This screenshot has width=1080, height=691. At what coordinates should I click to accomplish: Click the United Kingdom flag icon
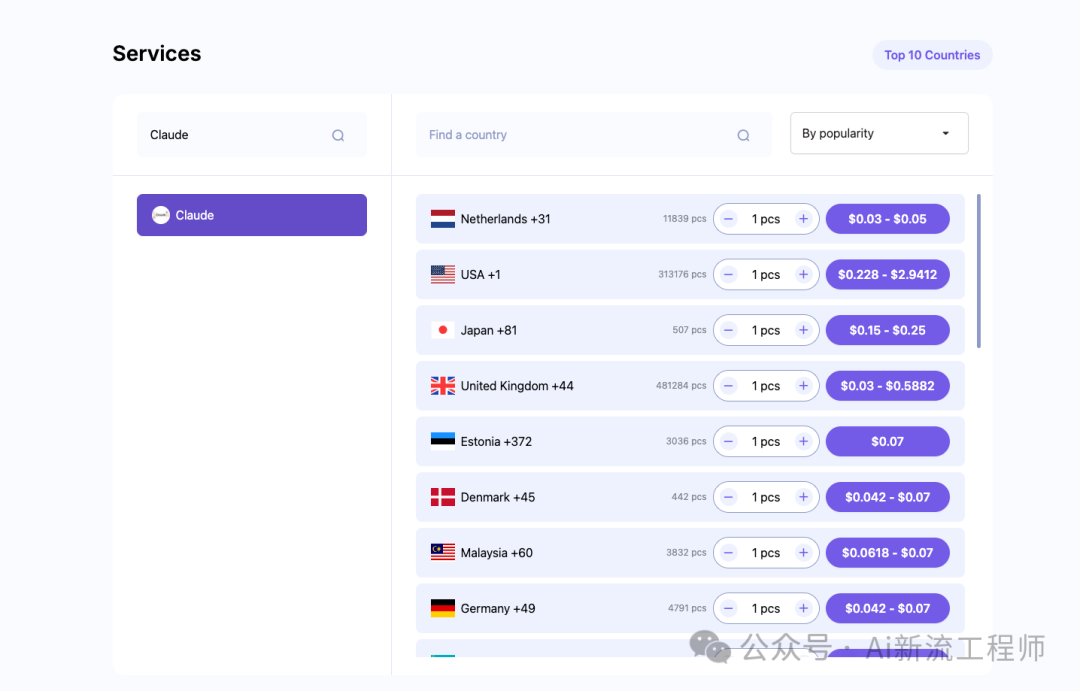[x=443, y=386]
